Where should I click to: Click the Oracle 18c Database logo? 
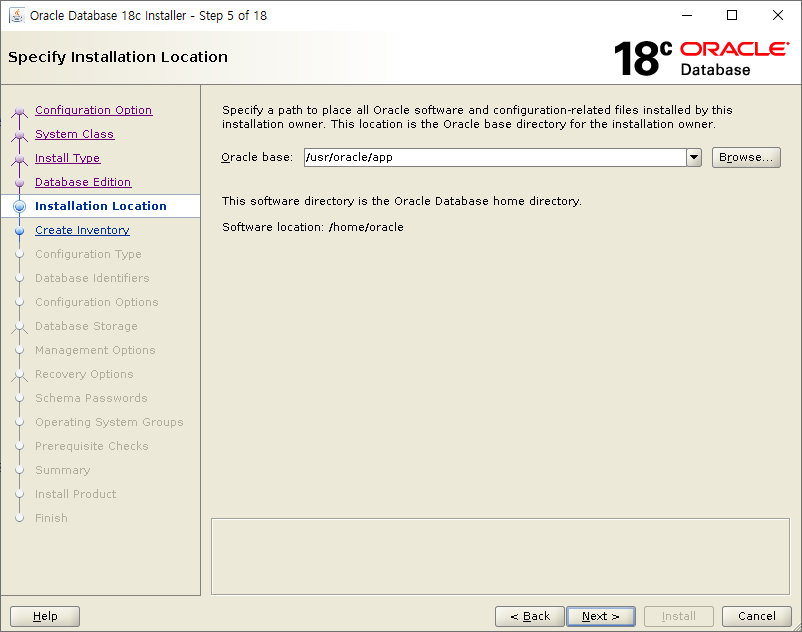click(701, 58)
